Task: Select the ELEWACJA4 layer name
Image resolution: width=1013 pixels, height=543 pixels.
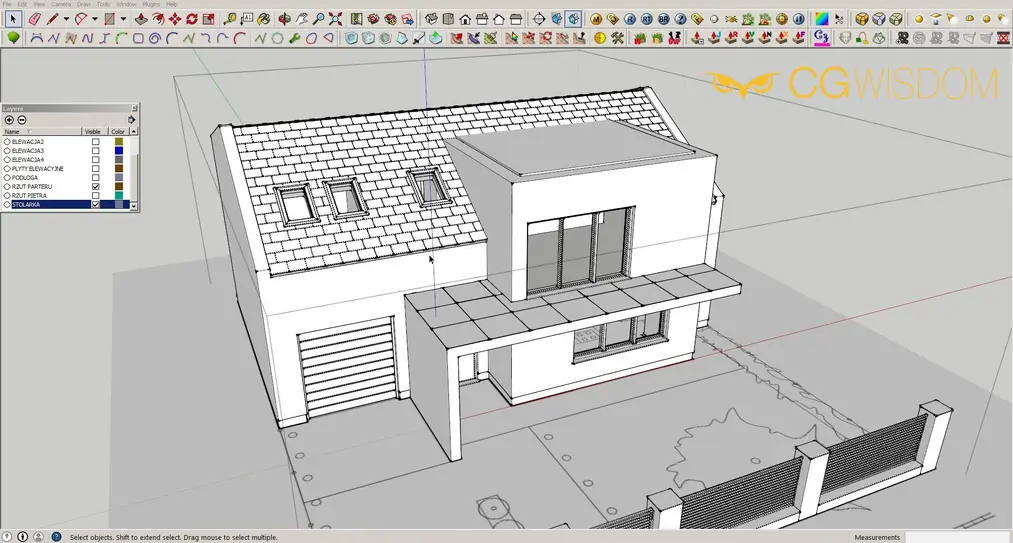Action: tap(28, 160)
